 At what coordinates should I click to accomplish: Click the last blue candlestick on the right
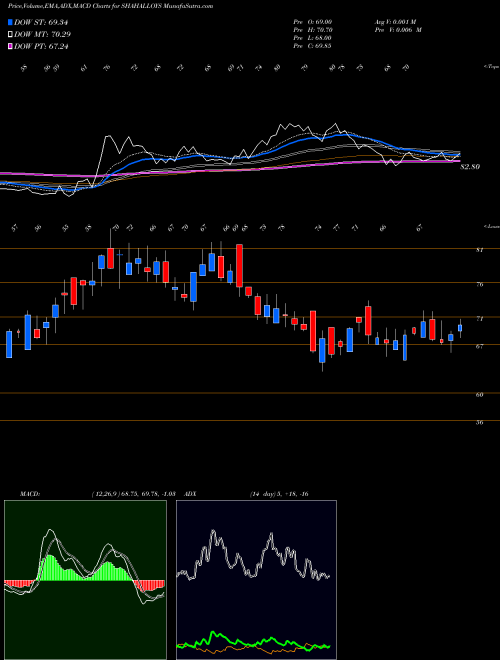[460, 328]
